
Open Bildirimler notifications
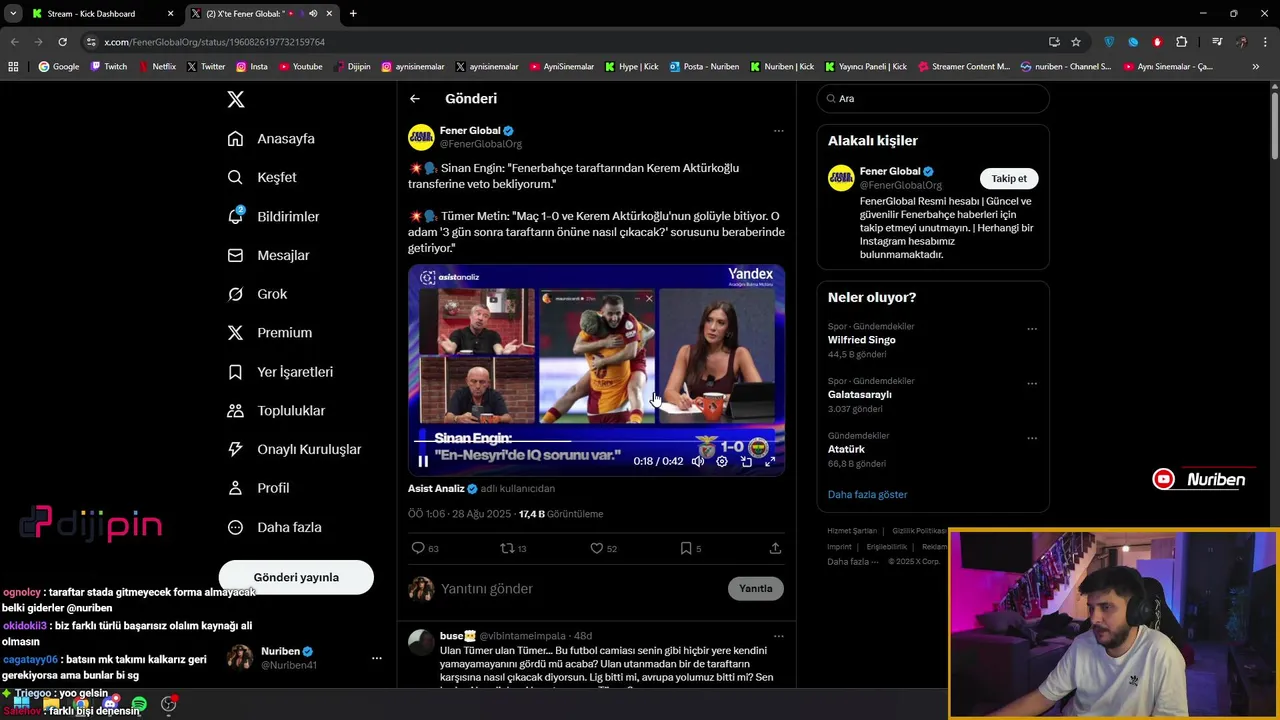pyautogui.click(x=273, y=216)
